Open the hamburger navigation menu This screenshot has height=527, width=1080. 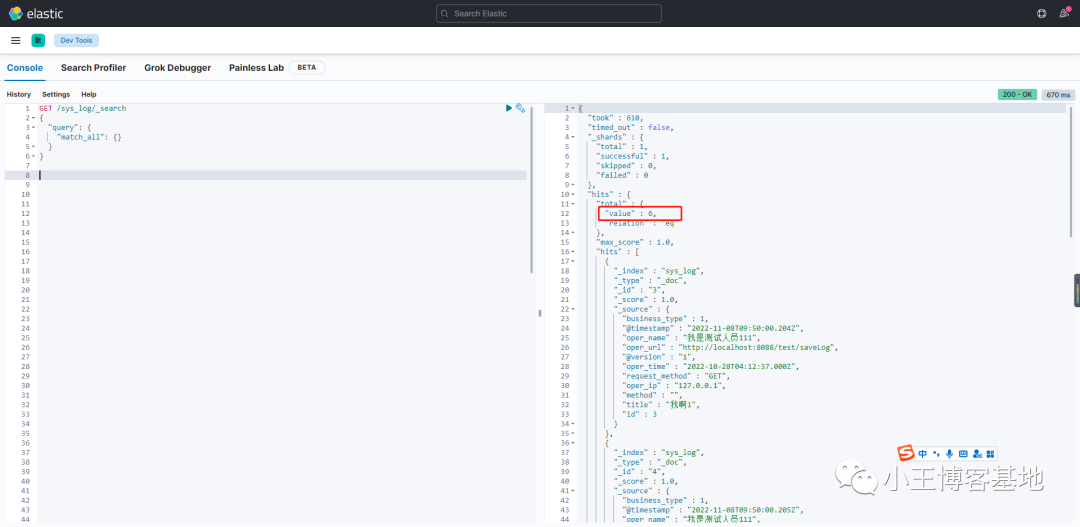tap(15, 41)
